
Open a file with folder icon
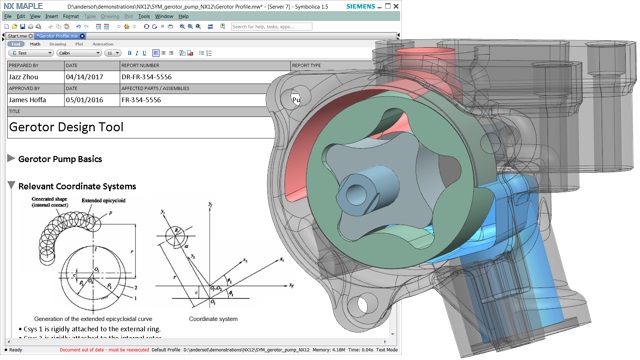(14, 27)
